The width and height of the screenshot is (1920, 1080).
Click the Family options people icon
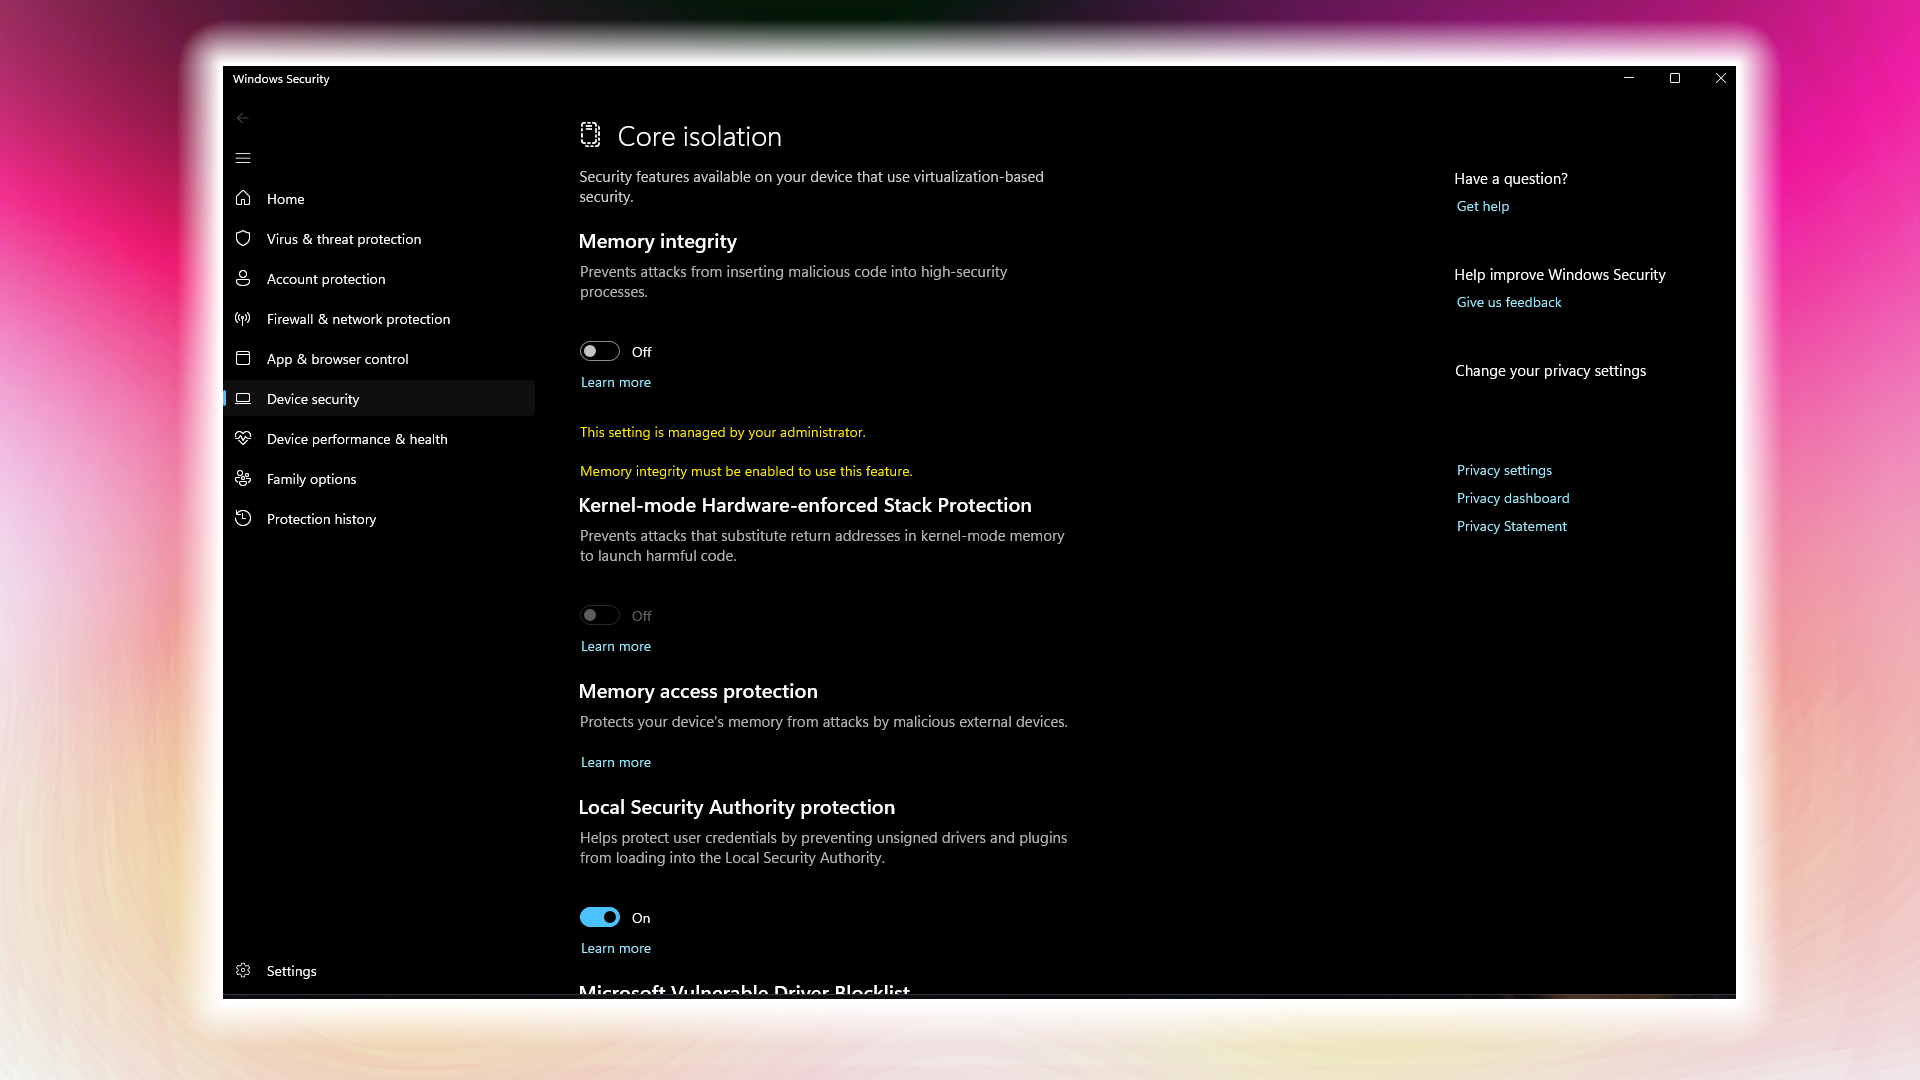pos(243,478)
